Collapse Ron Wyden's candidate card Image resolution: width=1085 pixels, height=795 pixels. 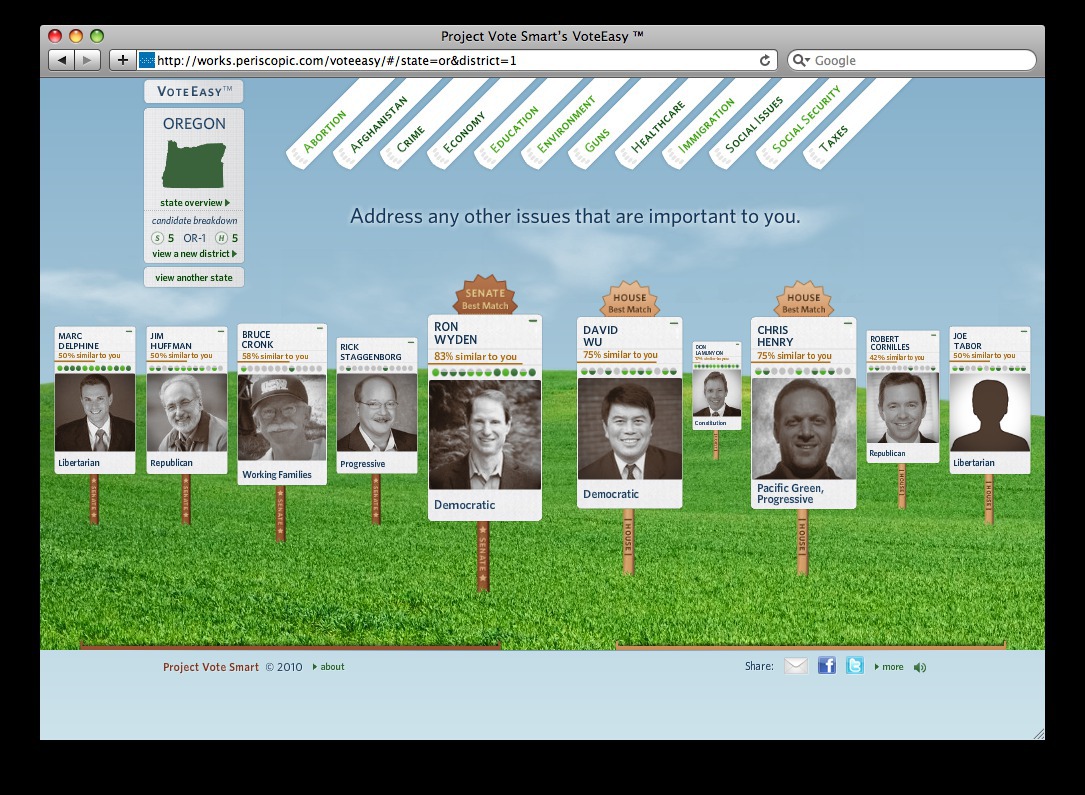point(533,321)
